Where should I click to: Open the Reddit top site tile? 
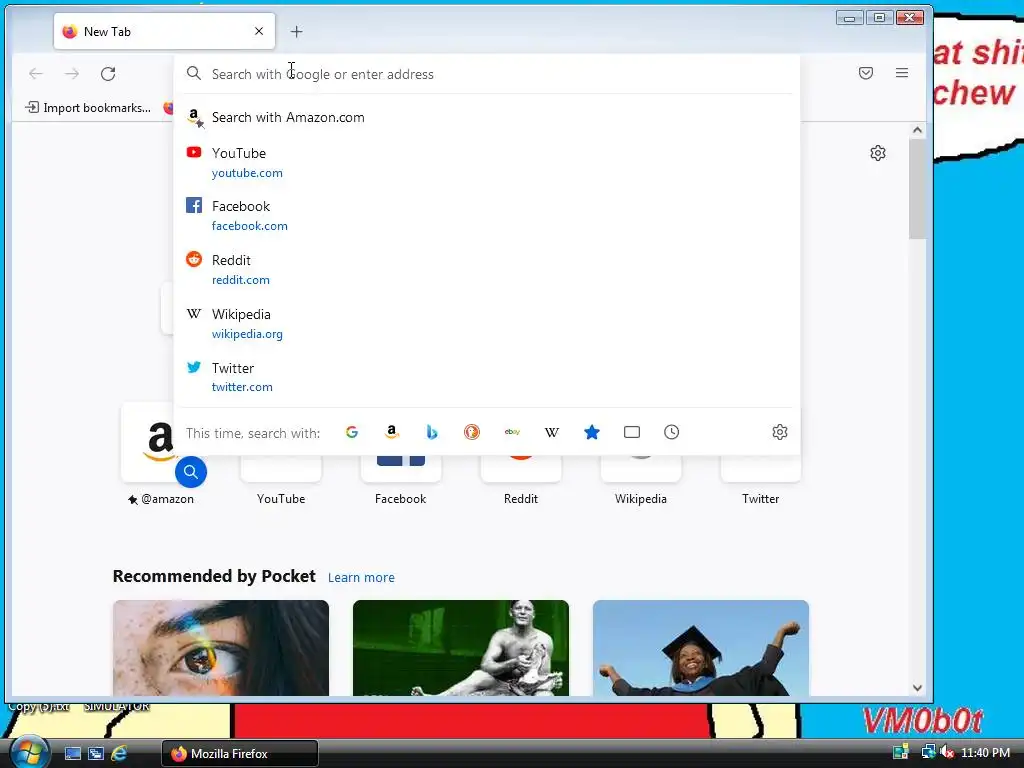coord(520,481)
